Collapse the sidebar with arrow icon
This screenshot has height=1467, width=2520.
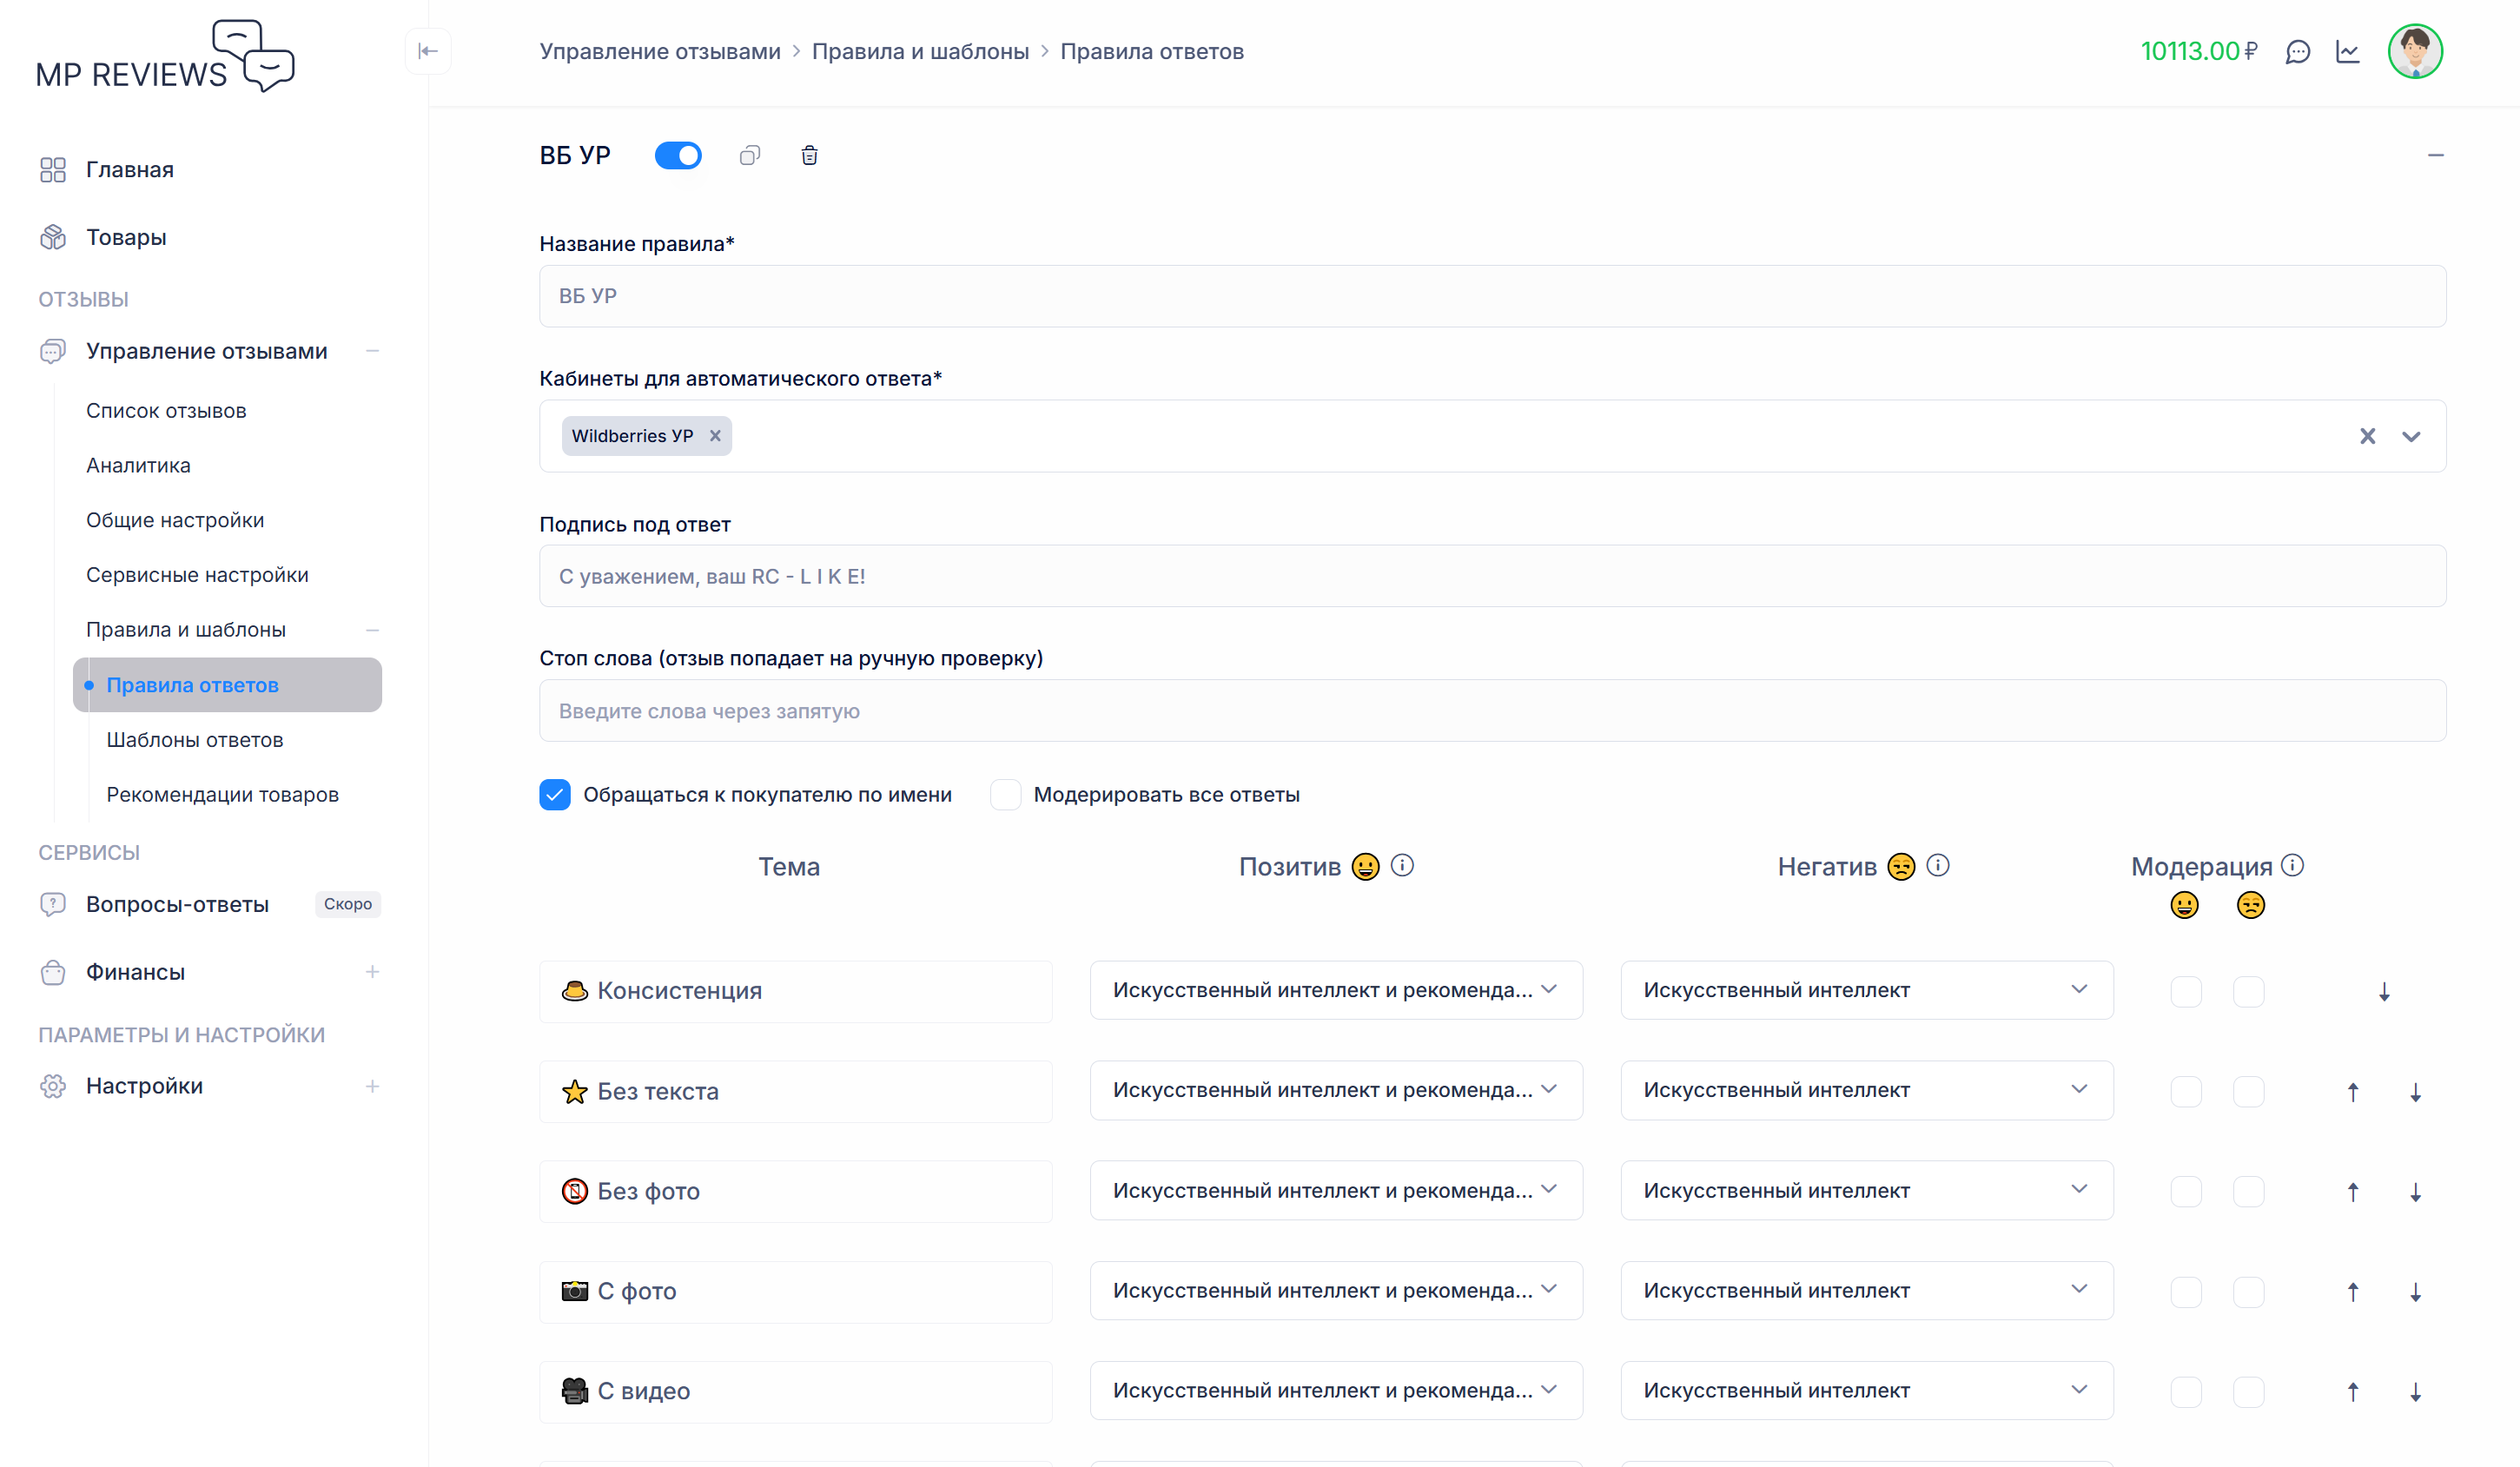coord(428,51)
